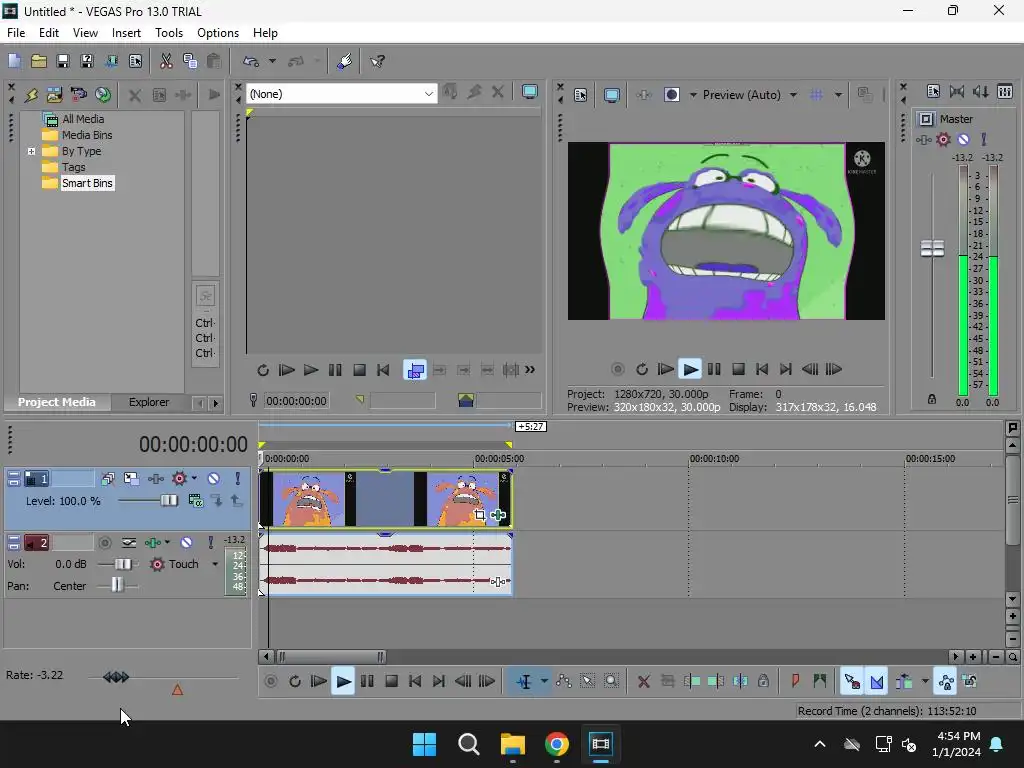Click Preview on External Monitor icon
The height and width of the screenshot is (768, 1024).
[x=611, y=95]
